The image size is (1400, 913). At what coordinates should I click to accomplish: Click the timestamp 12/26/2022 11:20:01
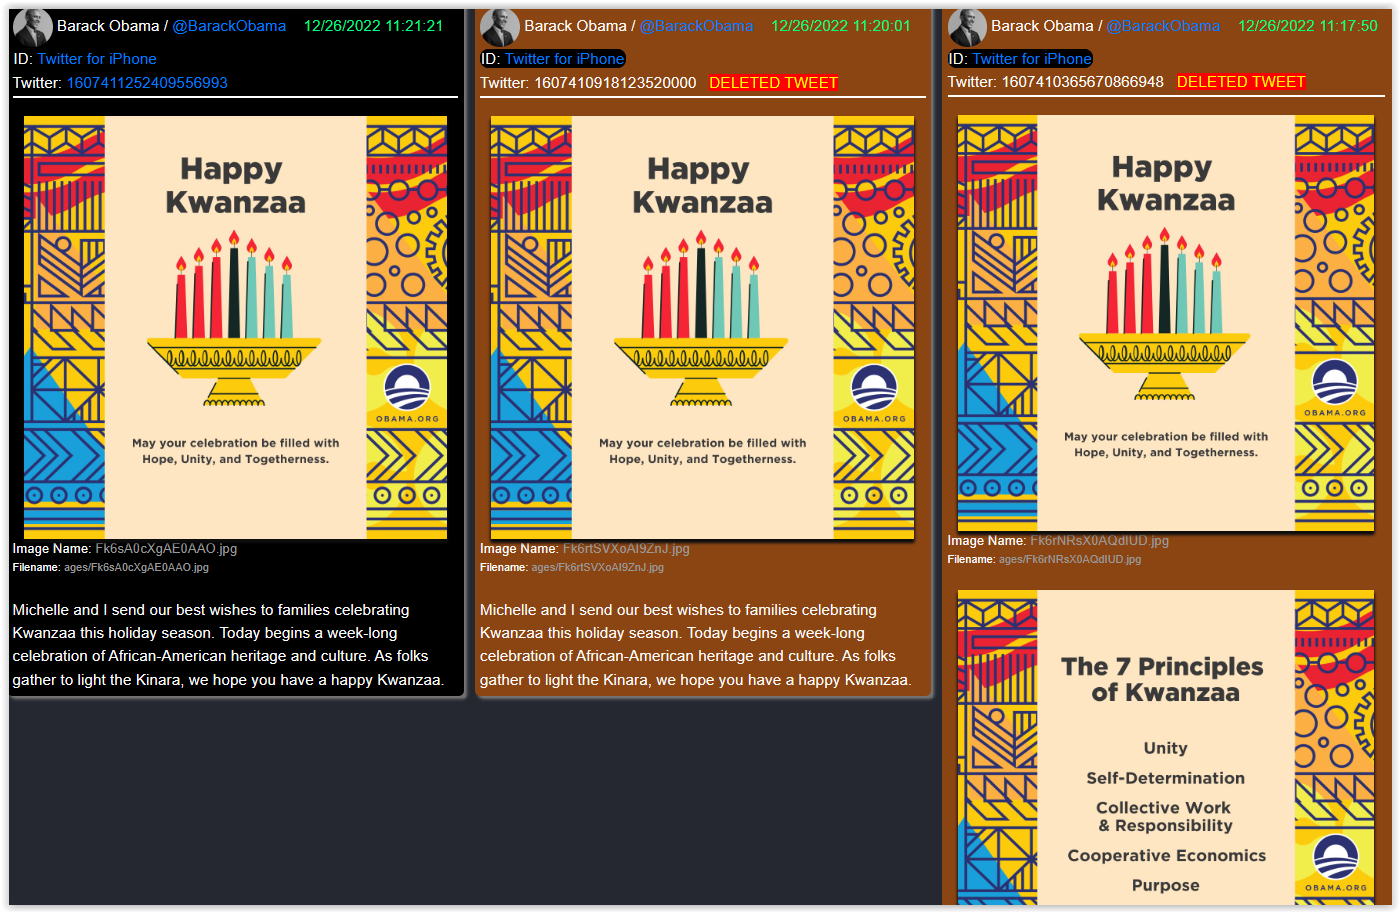point(841,26)
